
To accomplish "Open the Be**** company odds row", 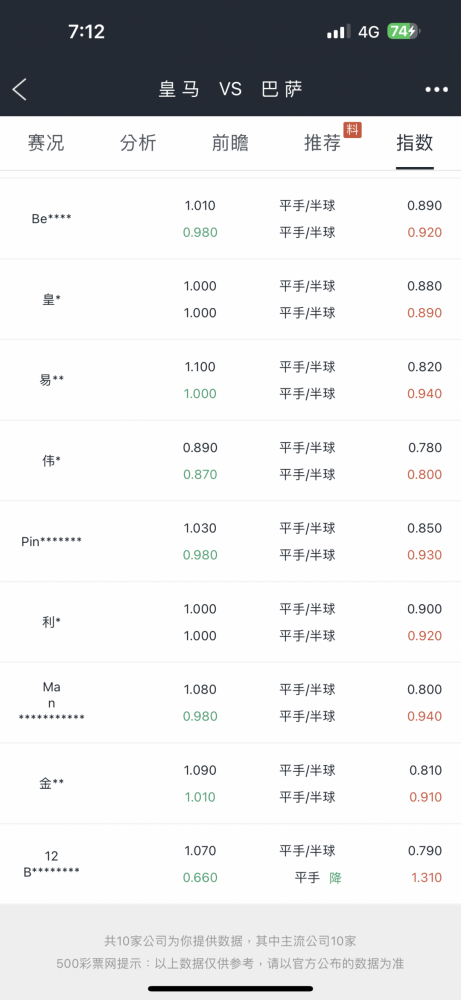I will 230,219.
